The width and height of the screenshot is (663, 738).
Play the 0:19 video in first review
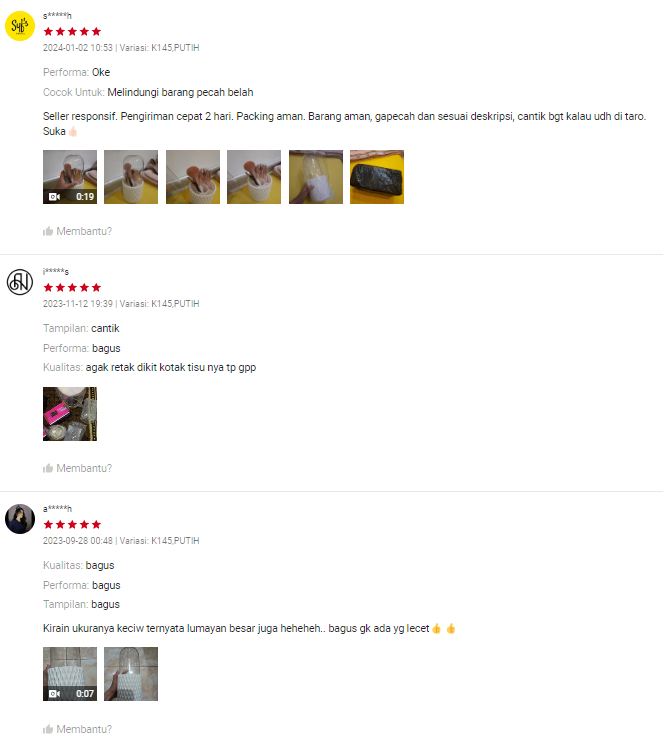pos(70,177)
